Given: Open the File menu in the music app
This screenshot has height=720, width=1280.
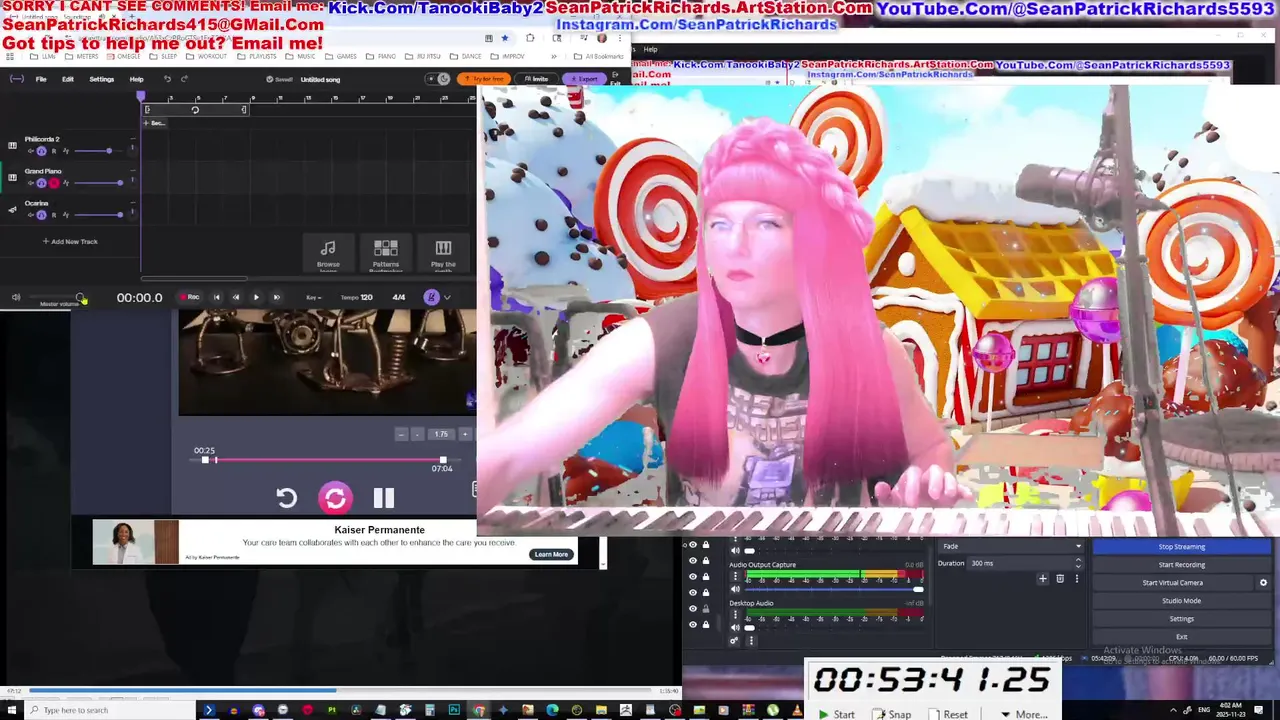Looking at the screenshot, I should pyautogui.click(x=41, y=79).
